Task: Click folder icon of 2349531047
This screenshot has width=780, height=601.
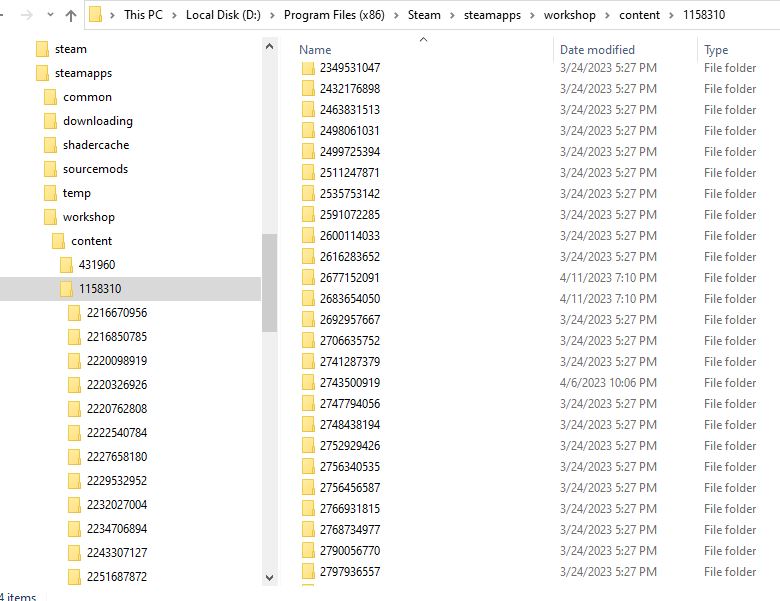Action: (308, 68)
